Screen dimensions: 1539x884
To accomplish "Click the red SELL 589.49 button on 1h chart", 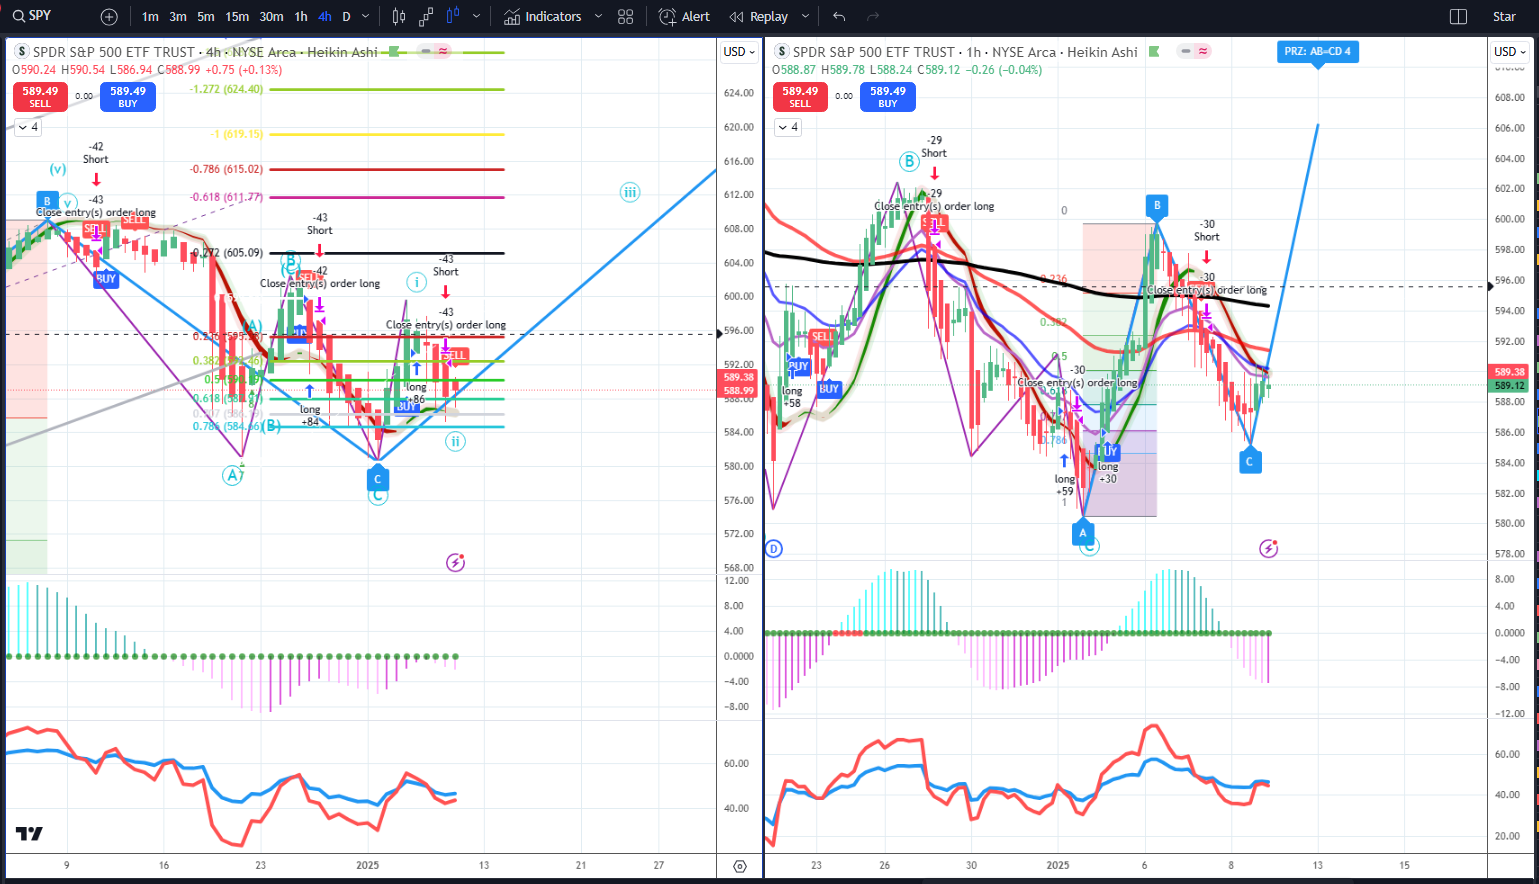I will [800, 96].
